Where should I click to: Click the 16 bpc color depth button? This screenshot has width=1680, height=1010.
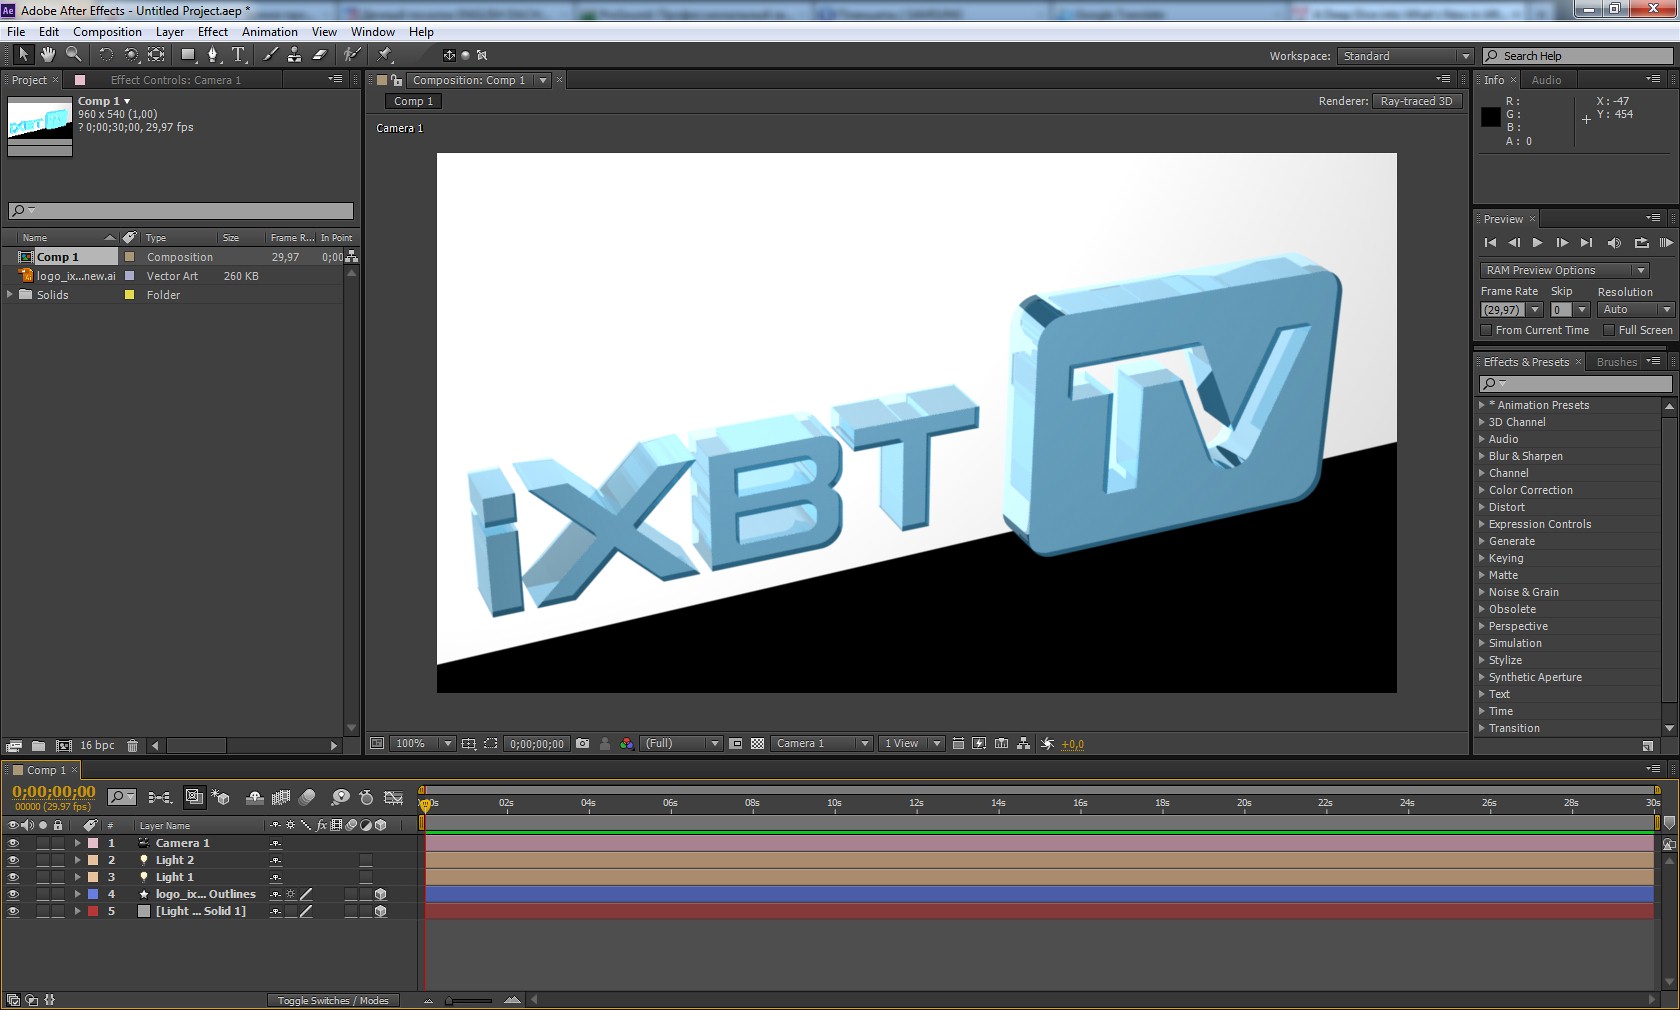97,746
